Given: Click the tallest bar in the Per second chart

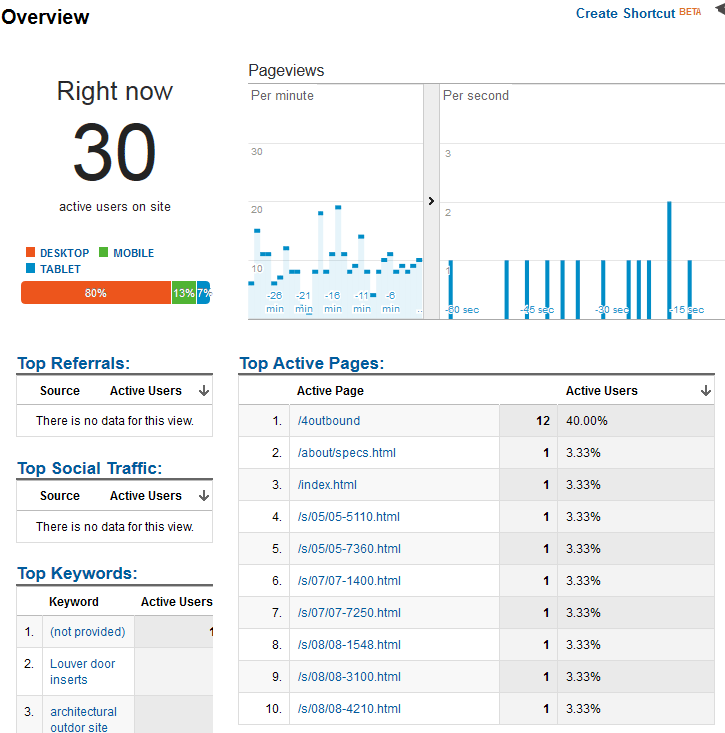Looking at the screenshot, I should (669, 260).
